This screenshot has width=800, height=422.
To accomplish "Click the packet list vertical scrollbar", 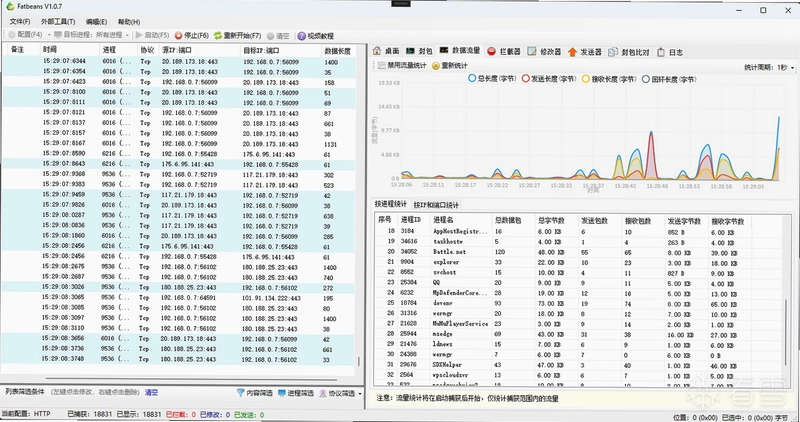I will coord(359,361).
